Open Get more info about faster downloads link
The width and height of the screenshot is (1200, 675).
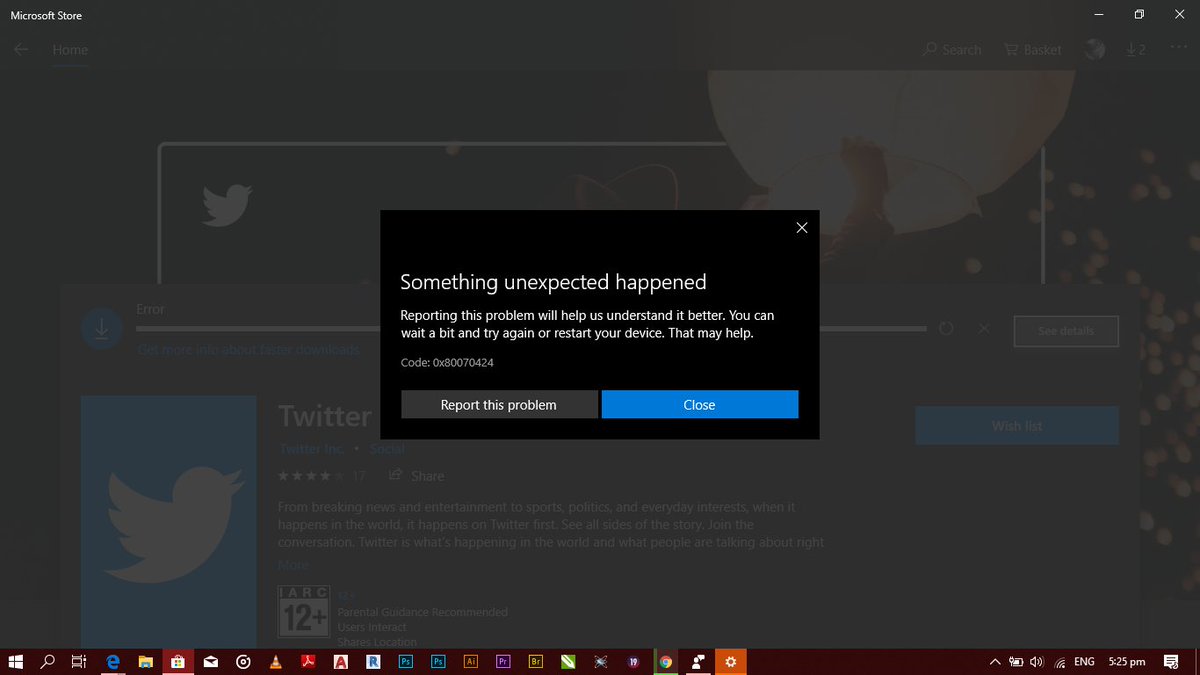tap(248, 350)
